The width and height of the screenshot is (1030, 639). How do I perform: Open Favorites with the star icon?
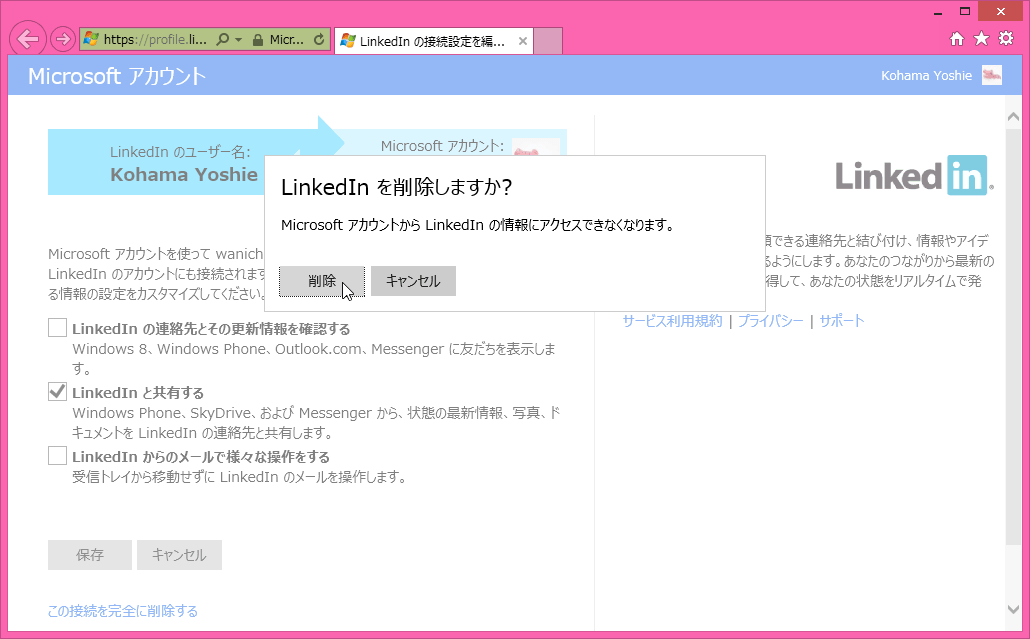click(x=981, y=39)
